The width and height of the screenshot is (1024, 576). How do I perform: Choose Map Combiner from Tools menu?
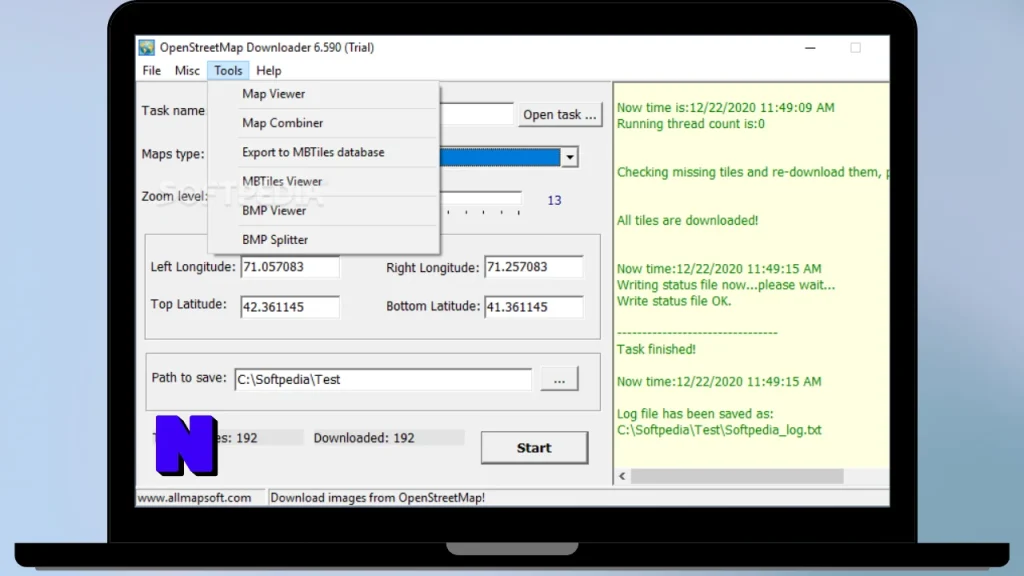323,123
